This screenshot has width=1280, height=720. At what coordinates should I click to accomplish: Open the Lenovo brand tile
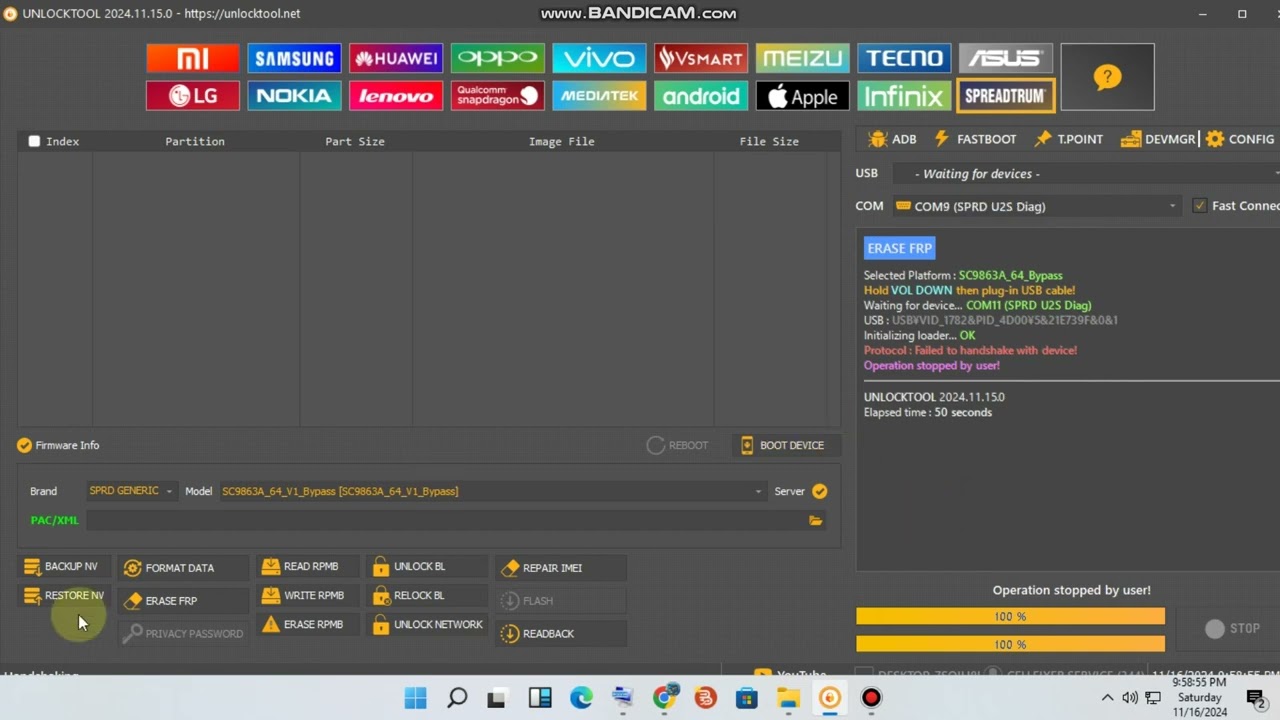(396, 96)
